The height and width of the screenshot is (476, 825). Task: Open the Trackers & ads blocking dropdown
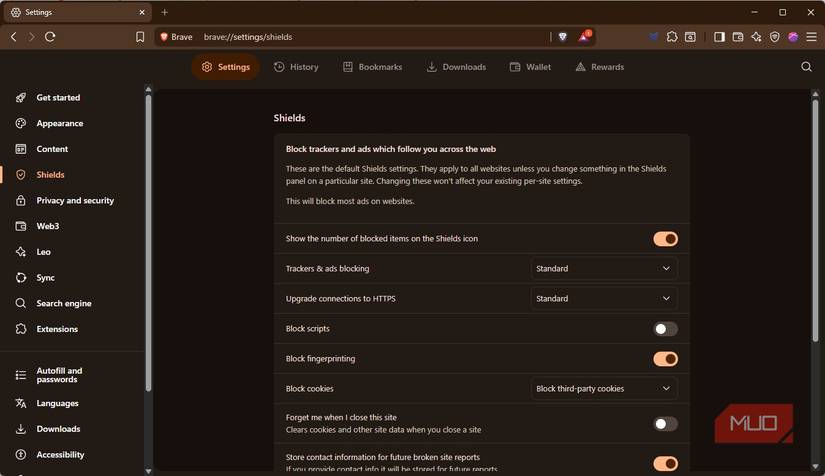click(603, 268)
